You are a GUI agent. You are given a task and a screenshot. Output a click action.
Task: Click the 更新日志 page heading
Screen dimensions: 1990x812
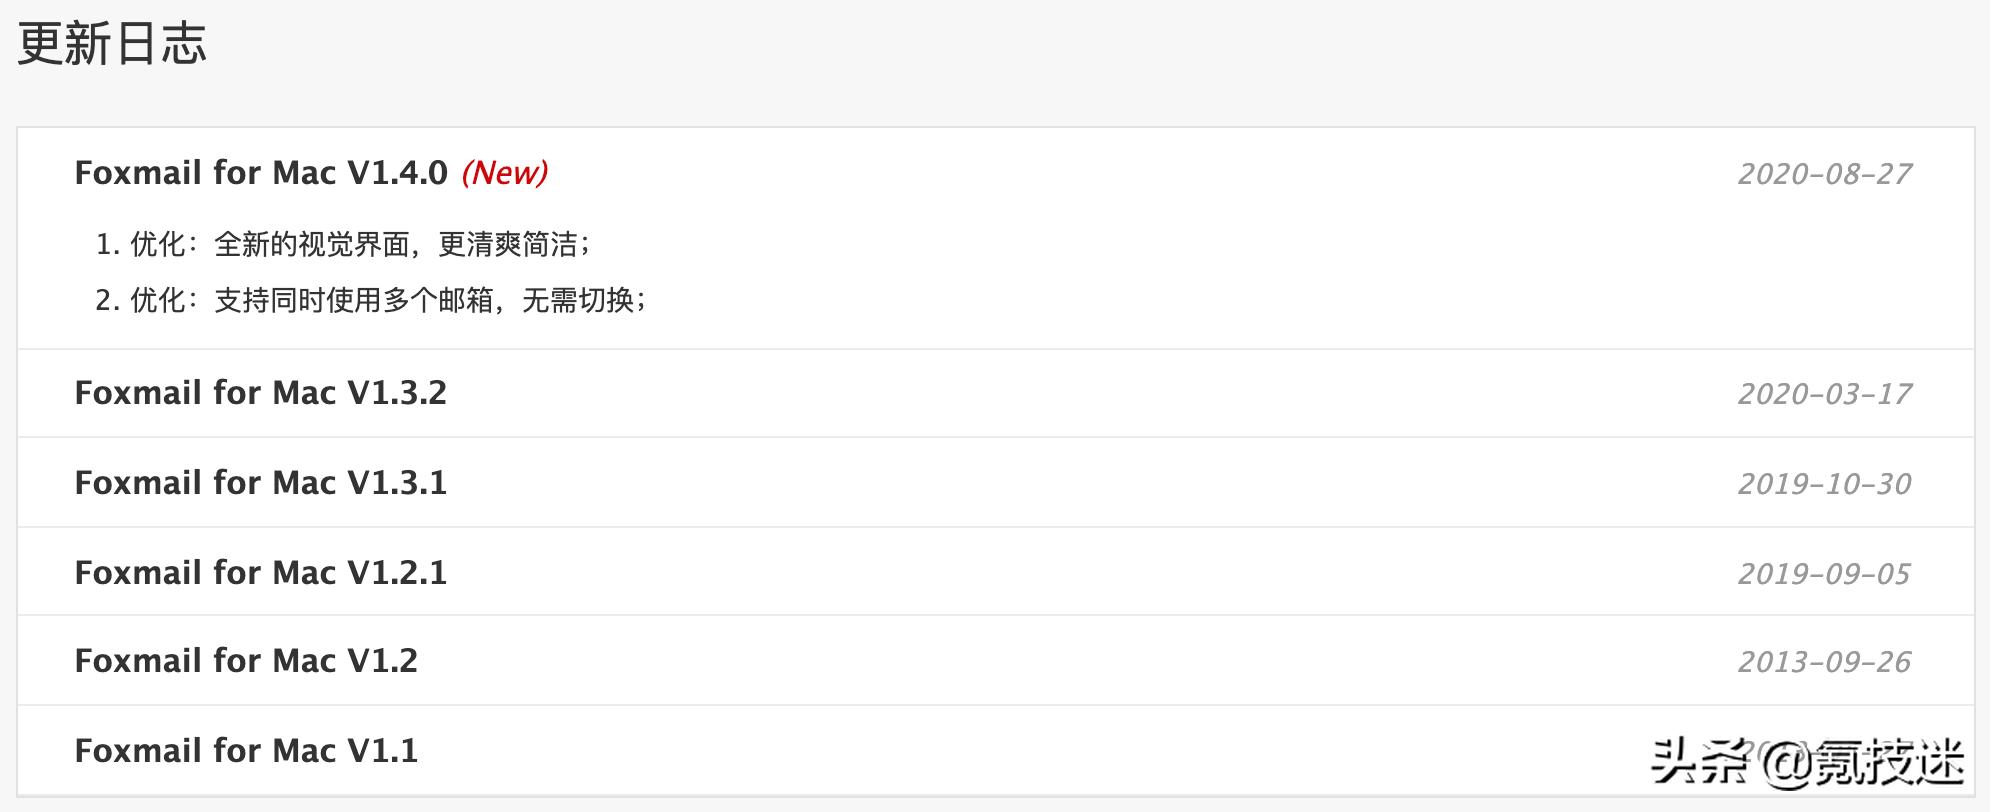point(112,45)
